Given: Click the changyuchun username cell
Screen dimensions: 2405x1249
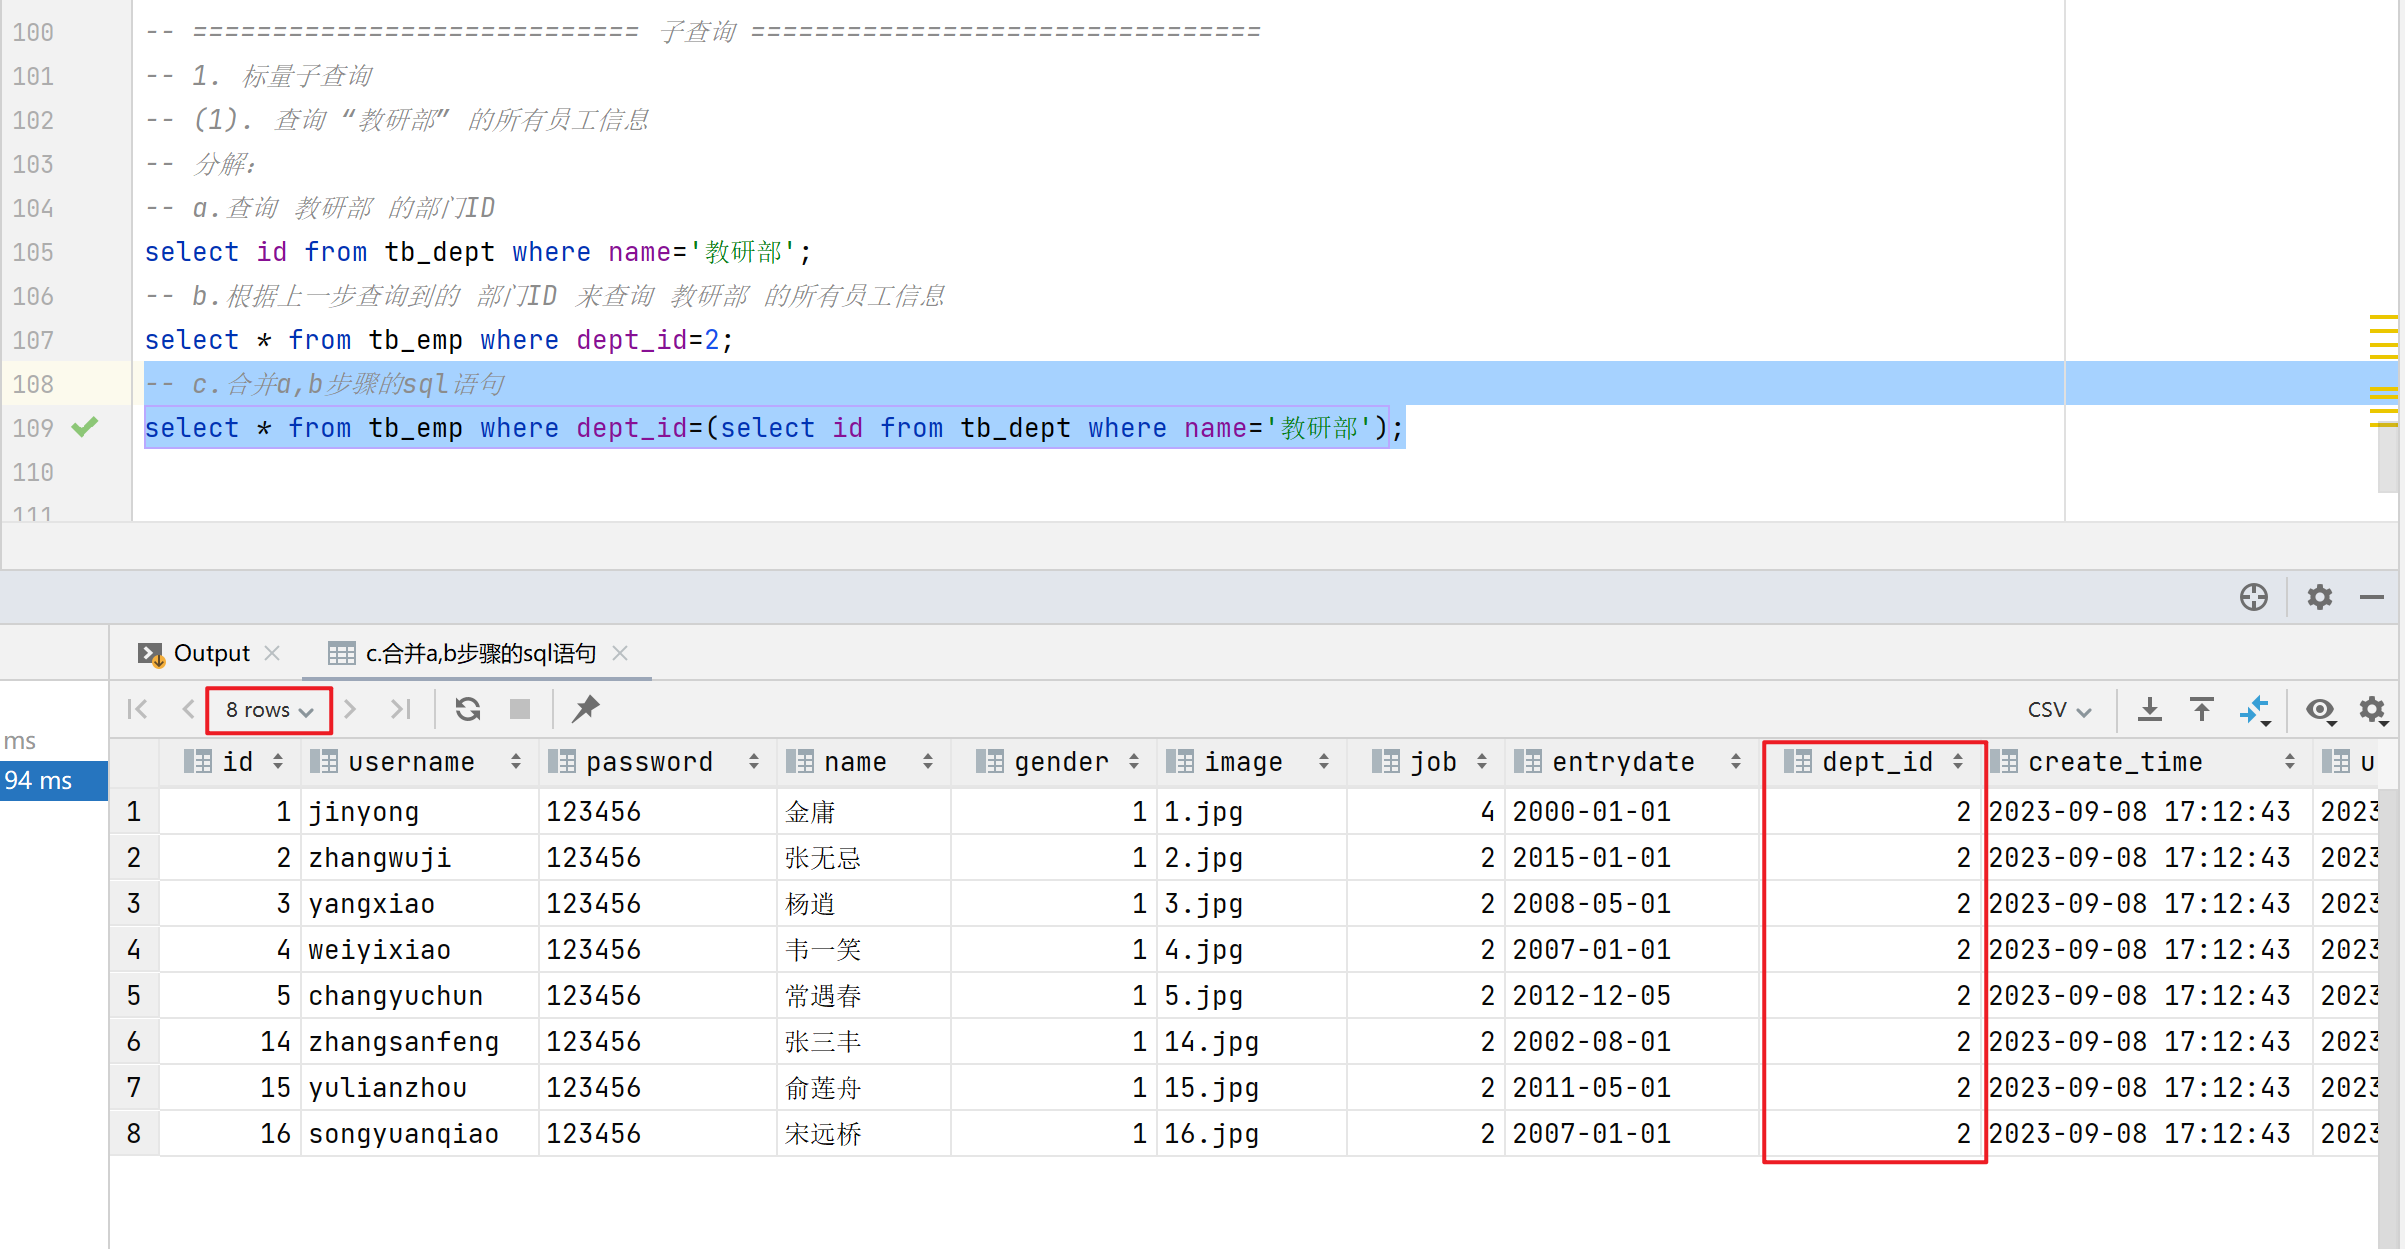Looking at the screenshot, I should pyautogui.click(x=419, y=996).
